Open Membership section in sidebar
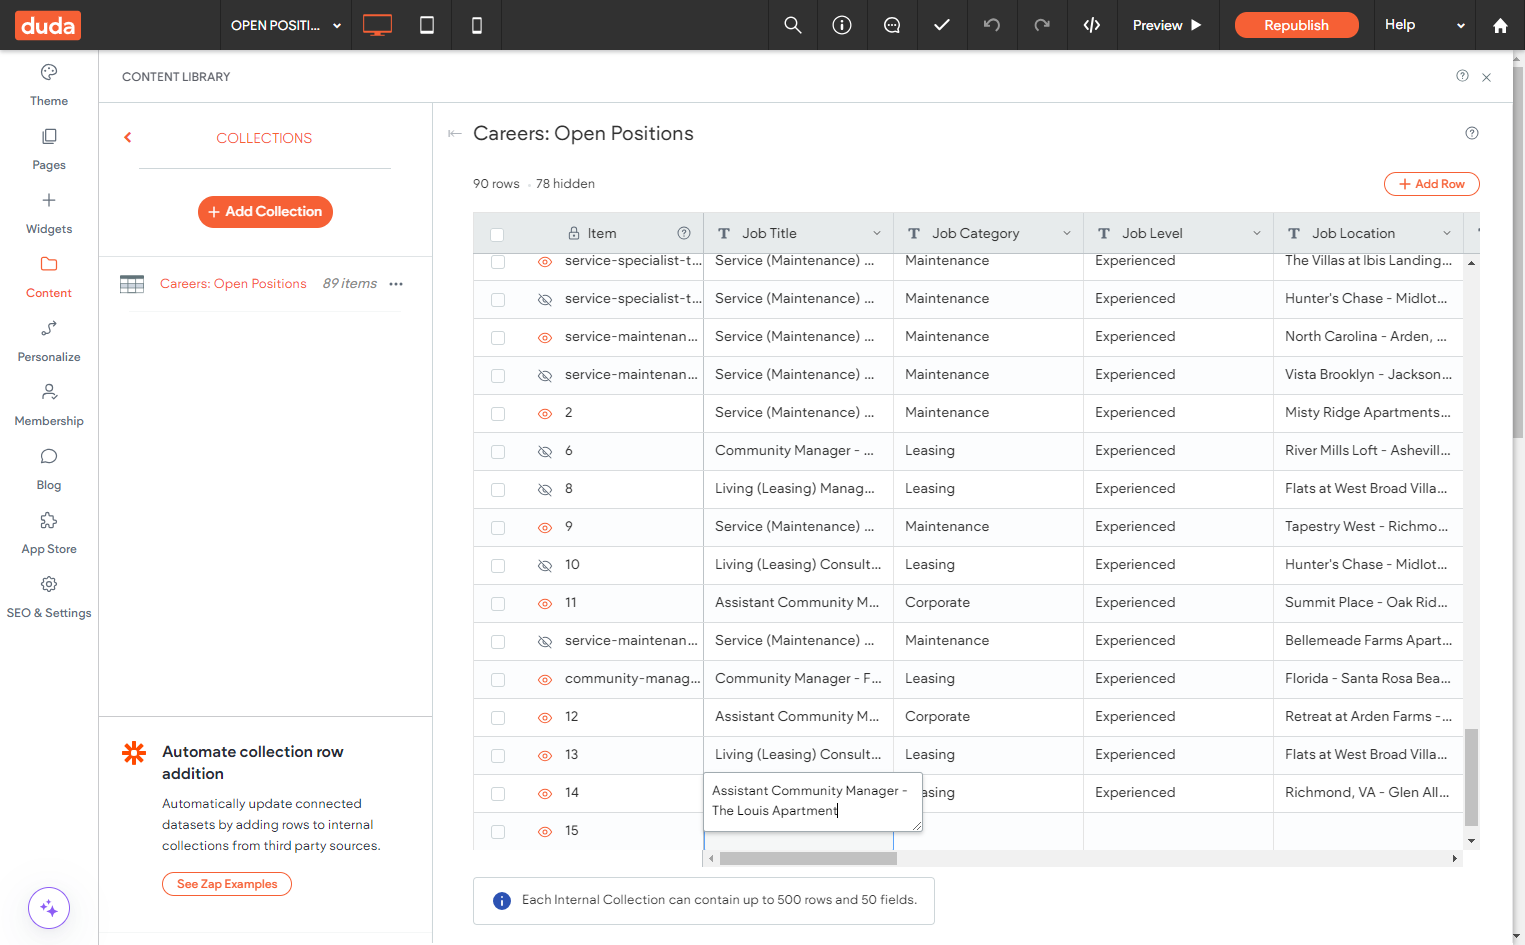The height and width of the screenshot is (945, 1525). [x=49, y=405]
